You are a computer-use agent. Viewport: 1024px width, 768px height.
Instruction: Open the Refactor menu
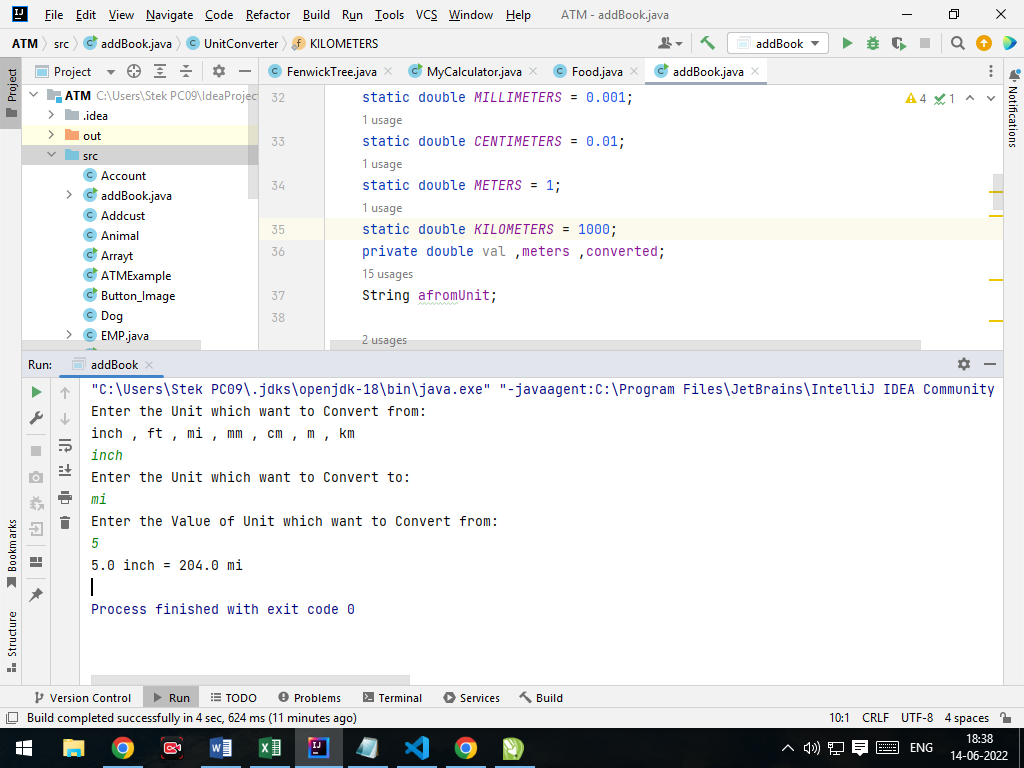(267, 15)
